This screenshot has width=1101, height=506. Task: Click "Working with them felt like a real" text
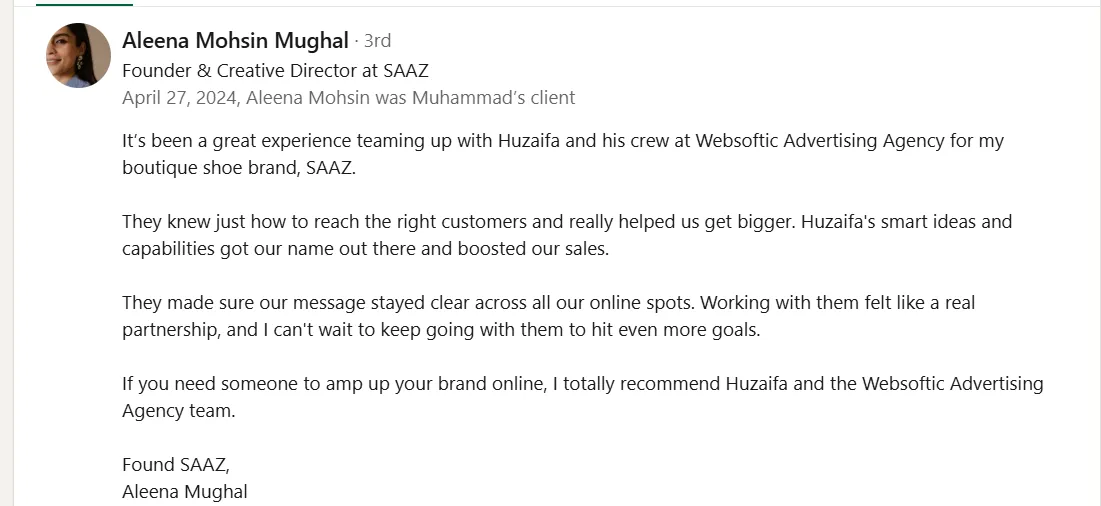pos(838,303)
